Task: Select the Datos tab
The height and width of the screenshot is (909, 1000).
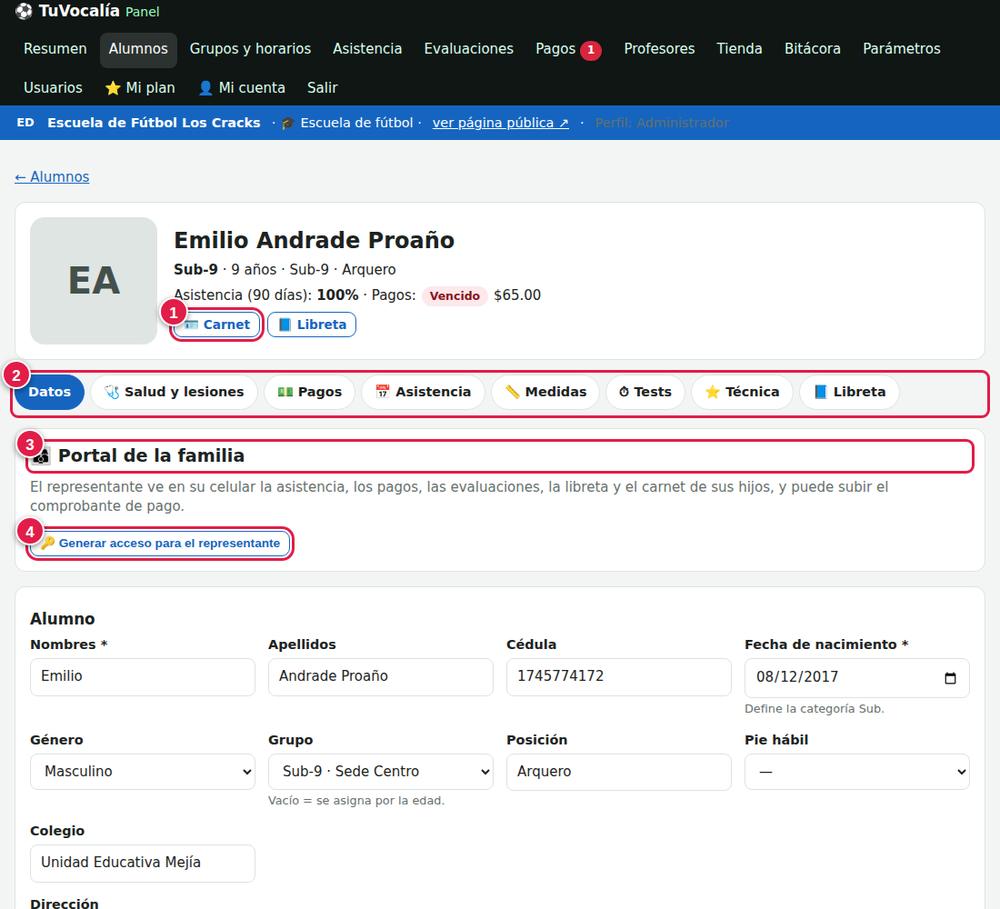Action: click(x=50, y=392)
